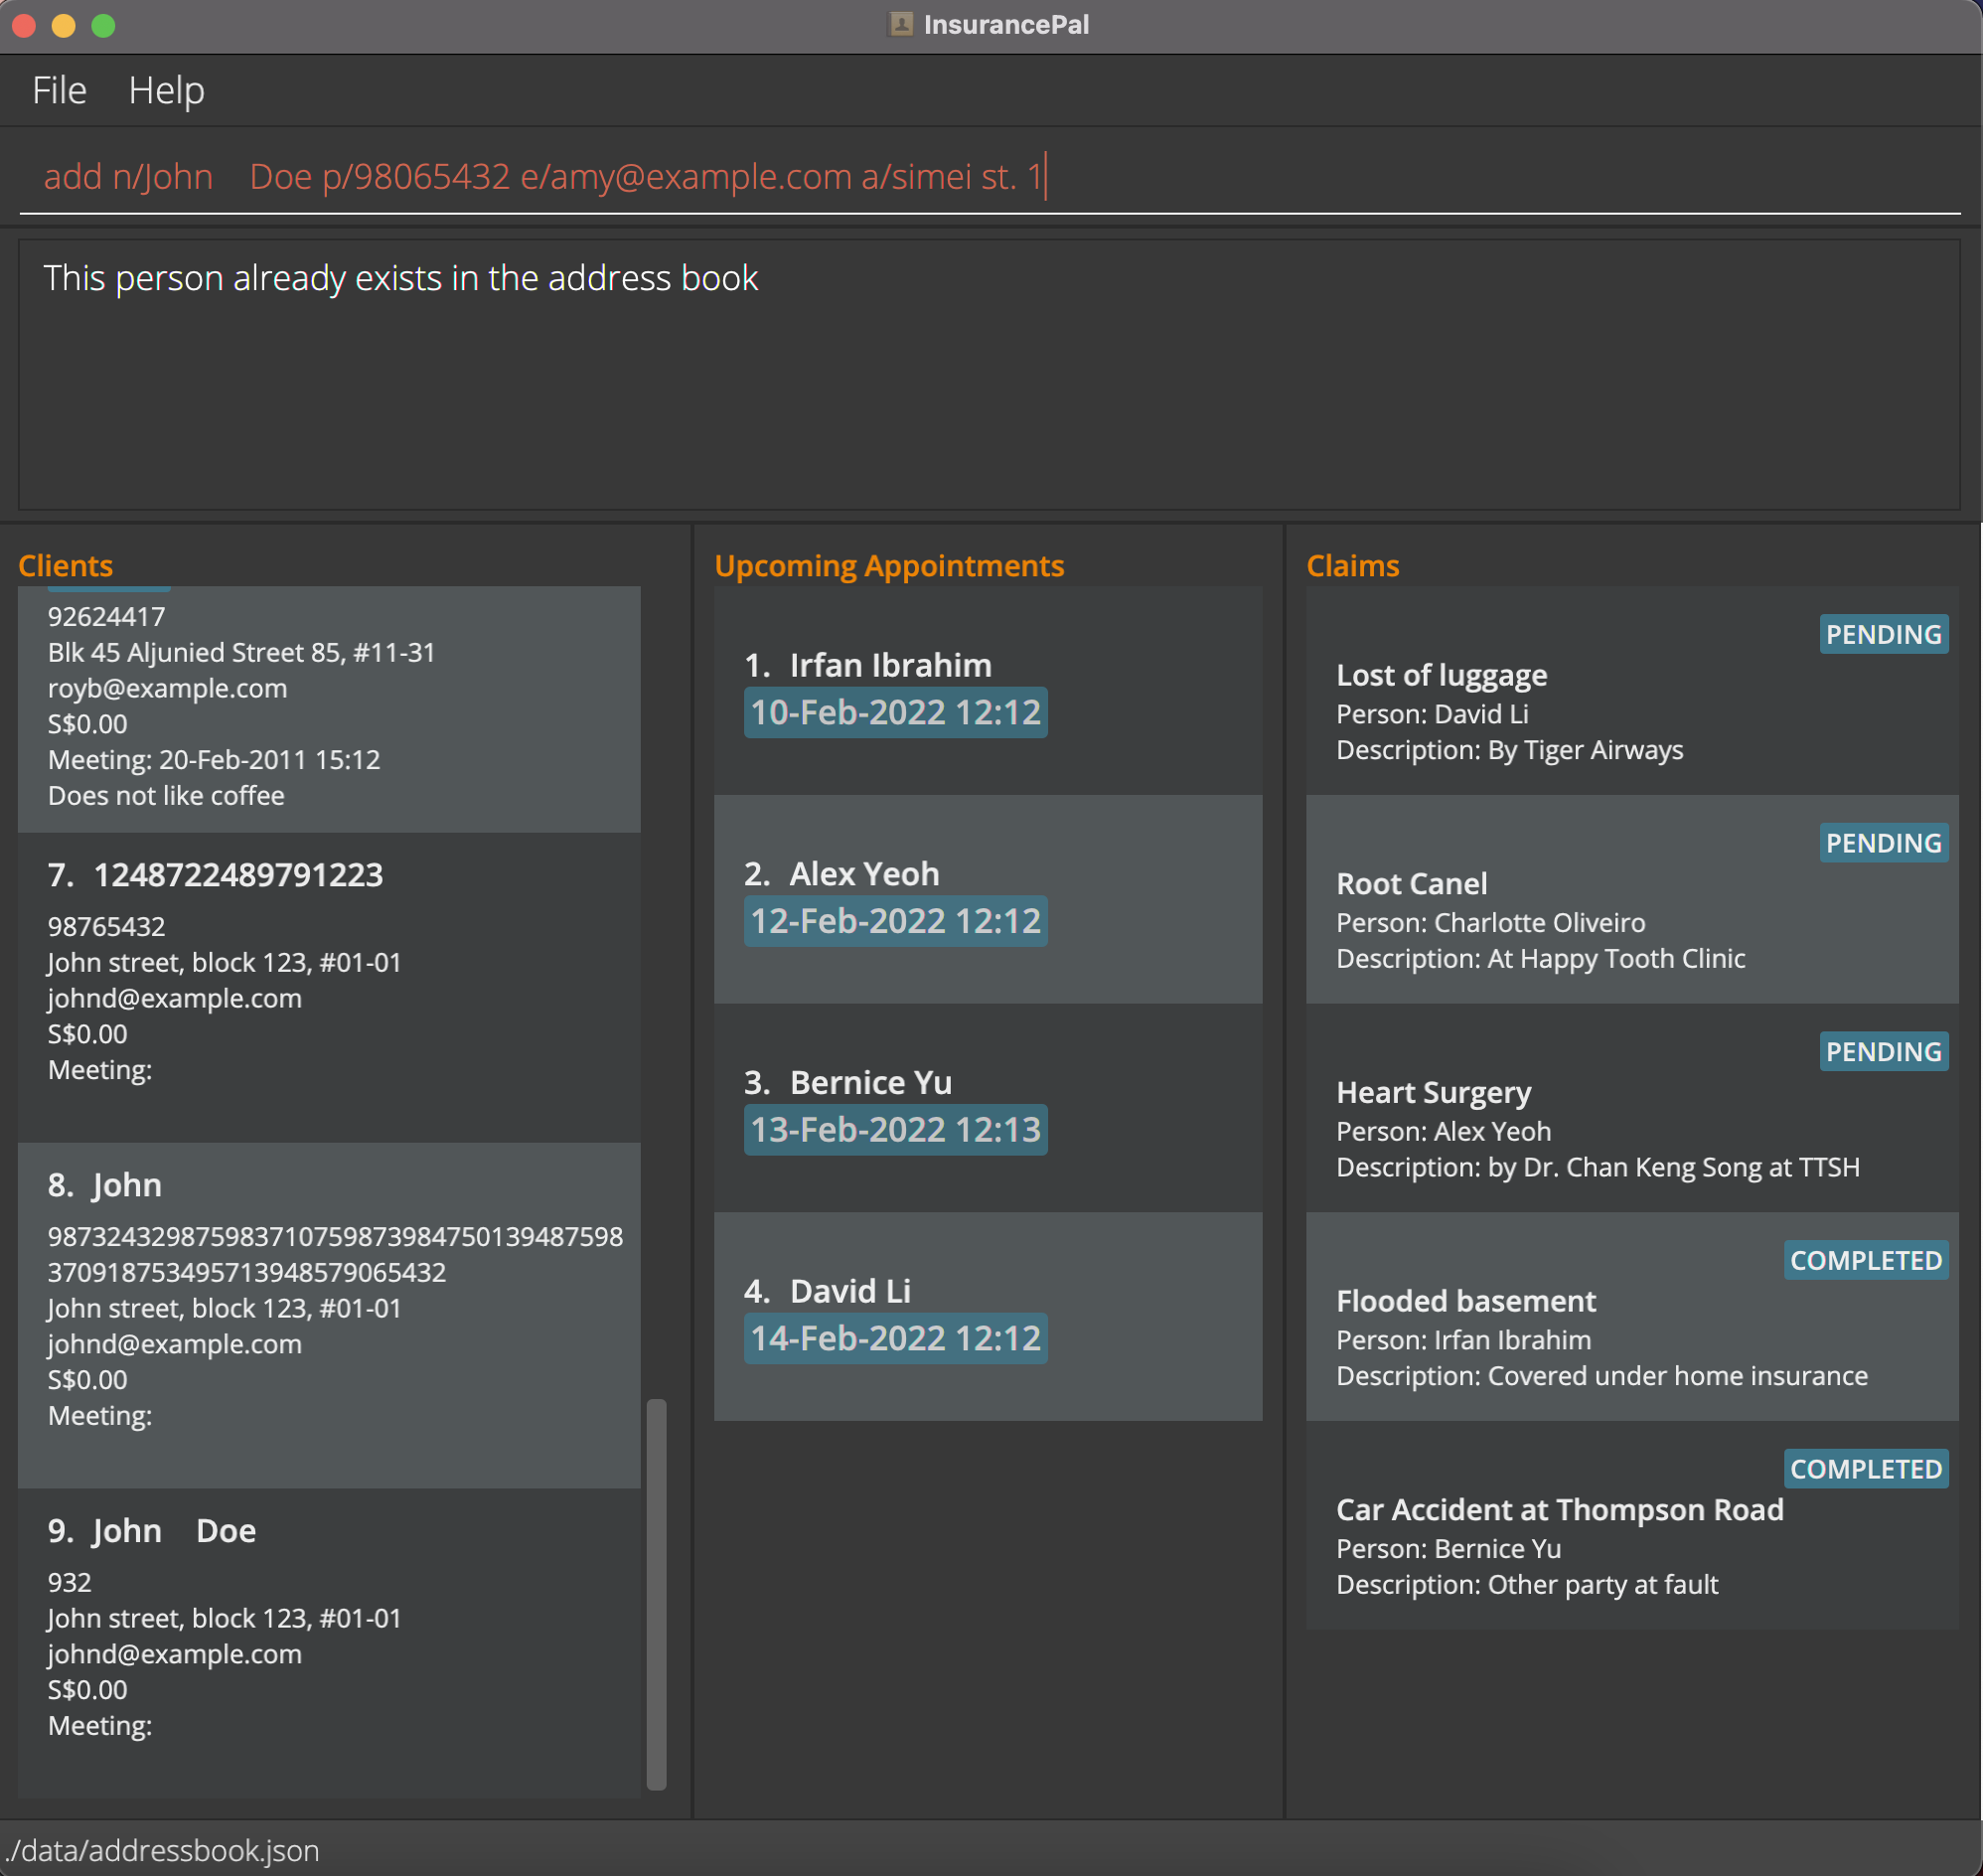Image resolution: width=1983 pixels, height=1876 pixels.
Task: Select client 8 John card
Action: pos(328,1314)
